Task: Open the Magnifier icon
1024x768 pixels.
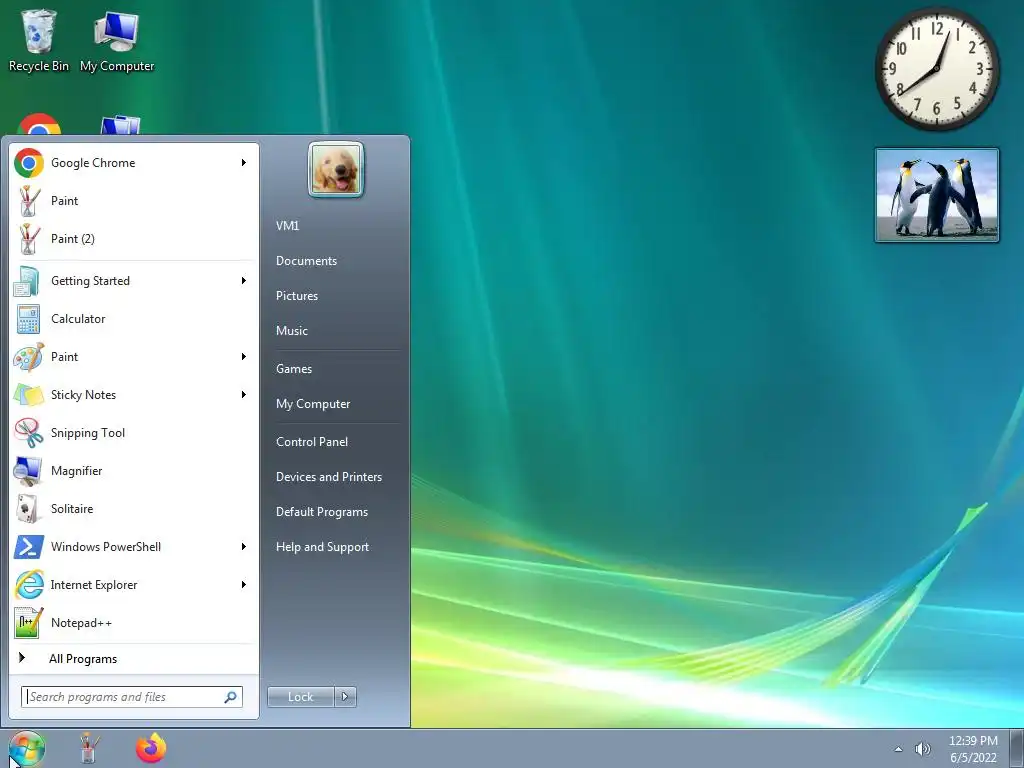Action: [28, 470]
